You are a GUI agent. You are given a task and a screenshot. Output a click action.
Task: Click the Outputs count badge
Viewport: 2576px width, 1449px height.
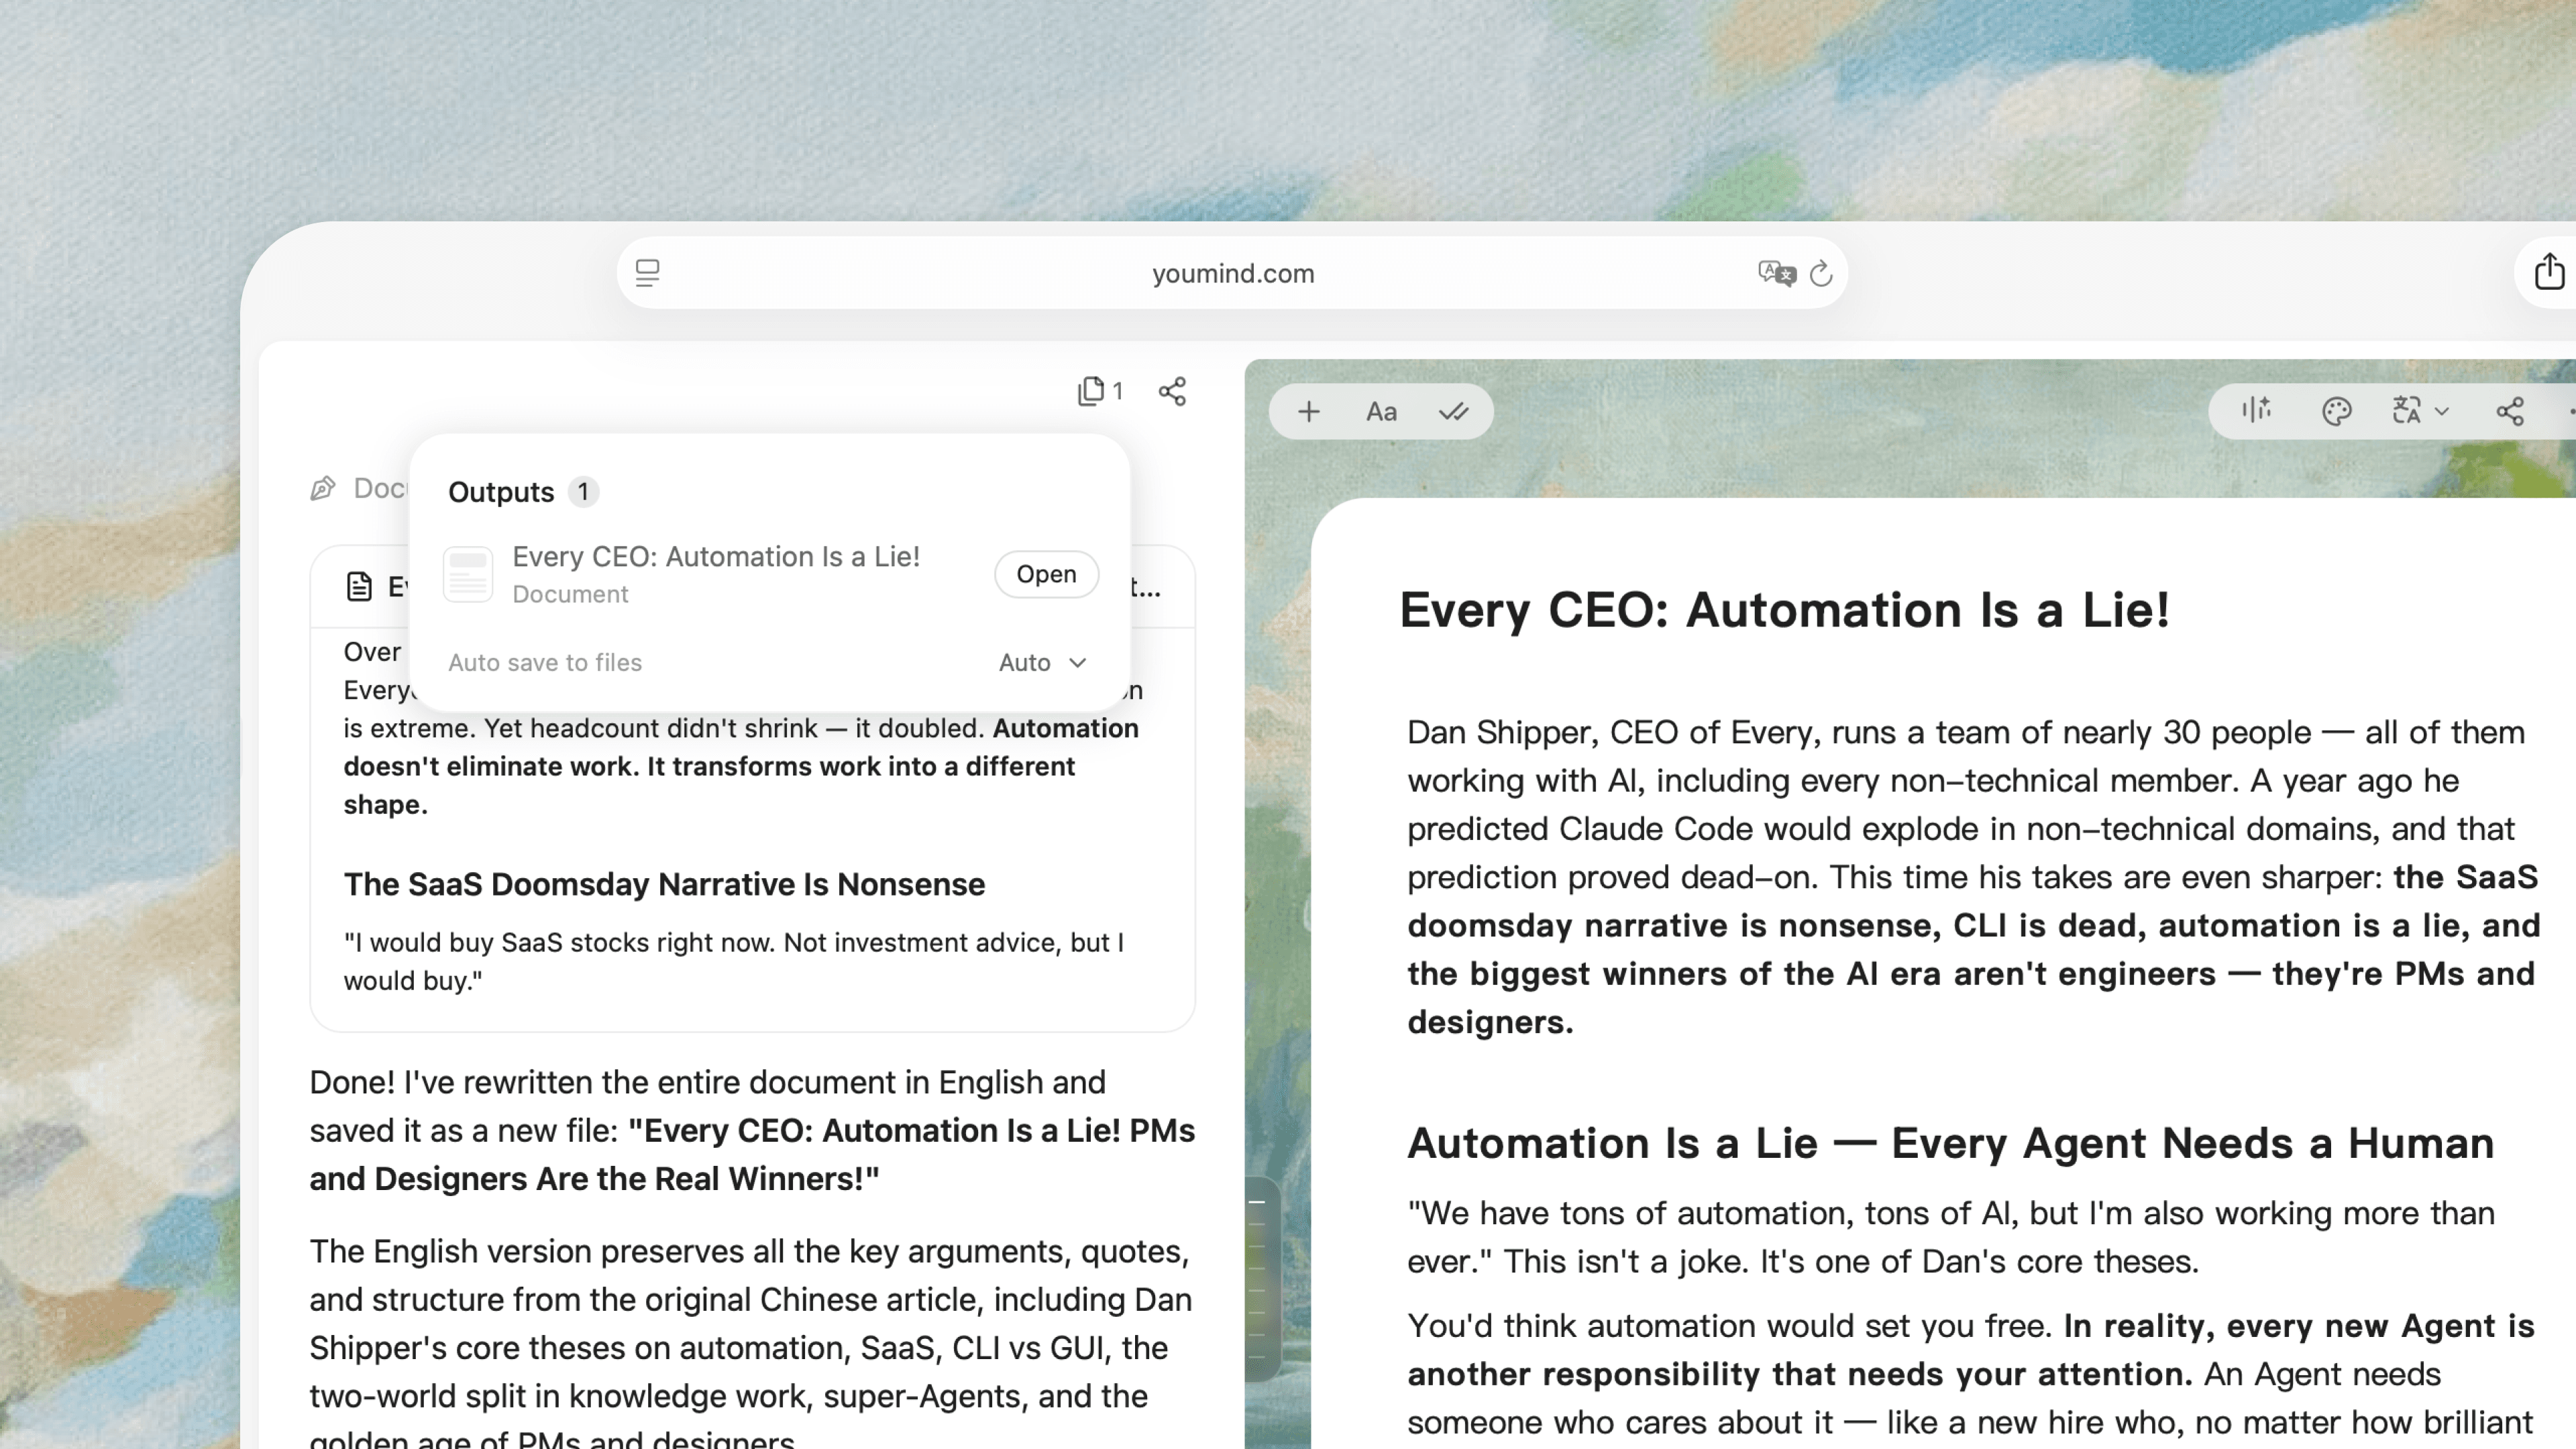[583, 492]
